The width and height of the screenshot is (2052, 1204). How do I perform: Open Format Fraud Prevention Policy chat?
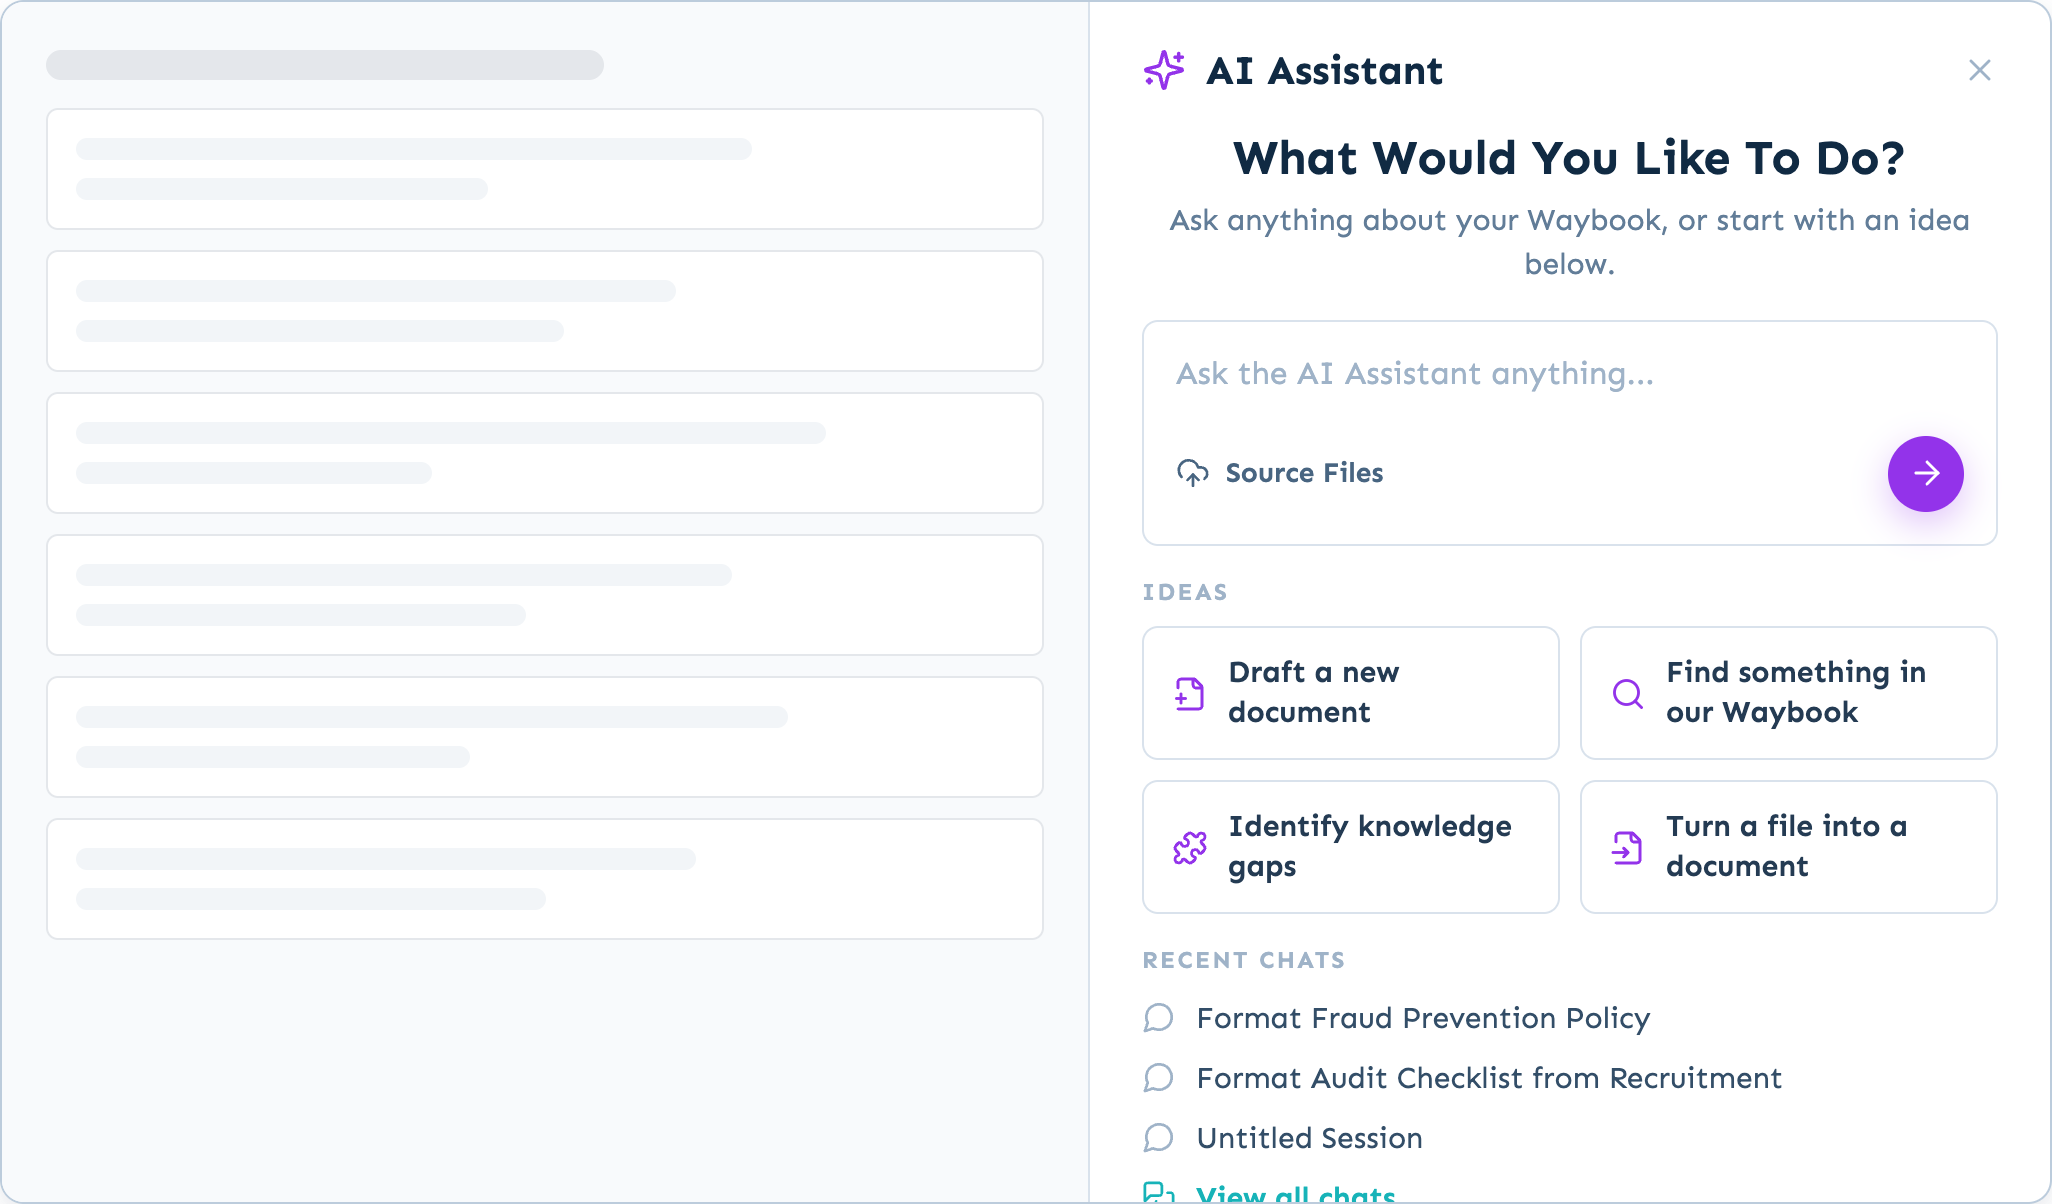[1423, 1018]
